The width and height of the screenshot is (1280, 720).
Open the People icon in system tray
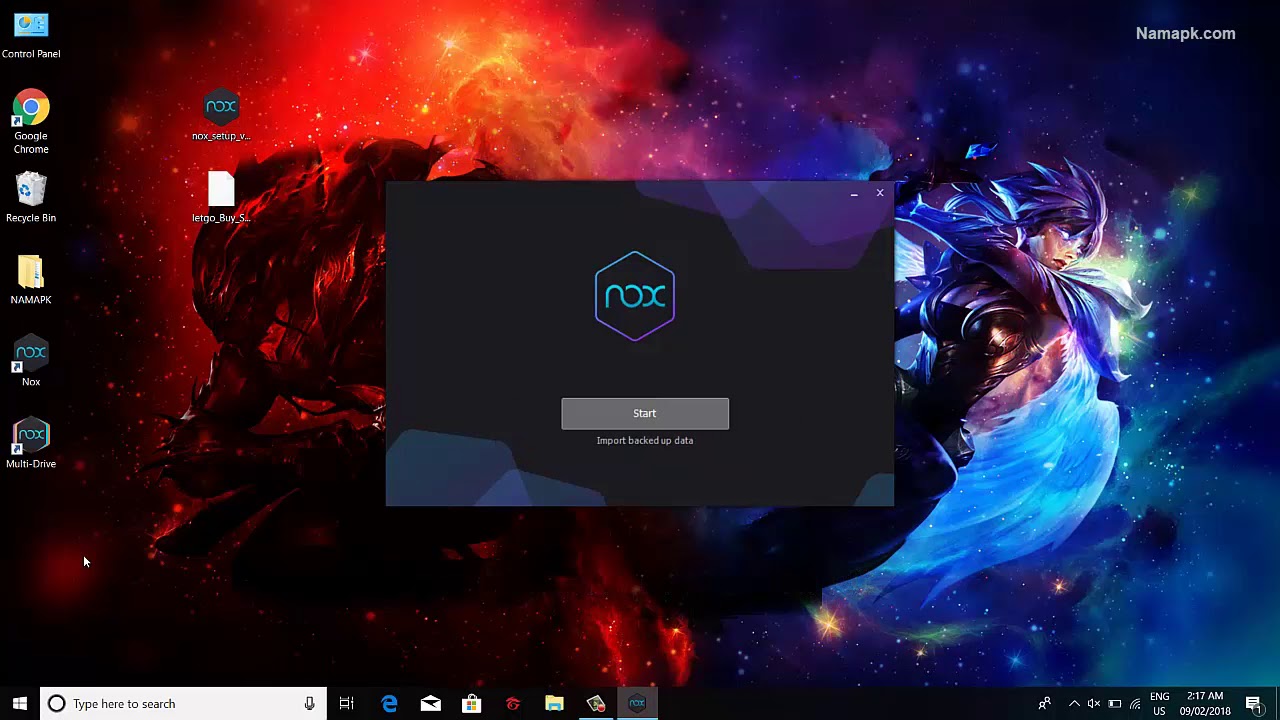pyautogui.click(x=1044, y=704)
